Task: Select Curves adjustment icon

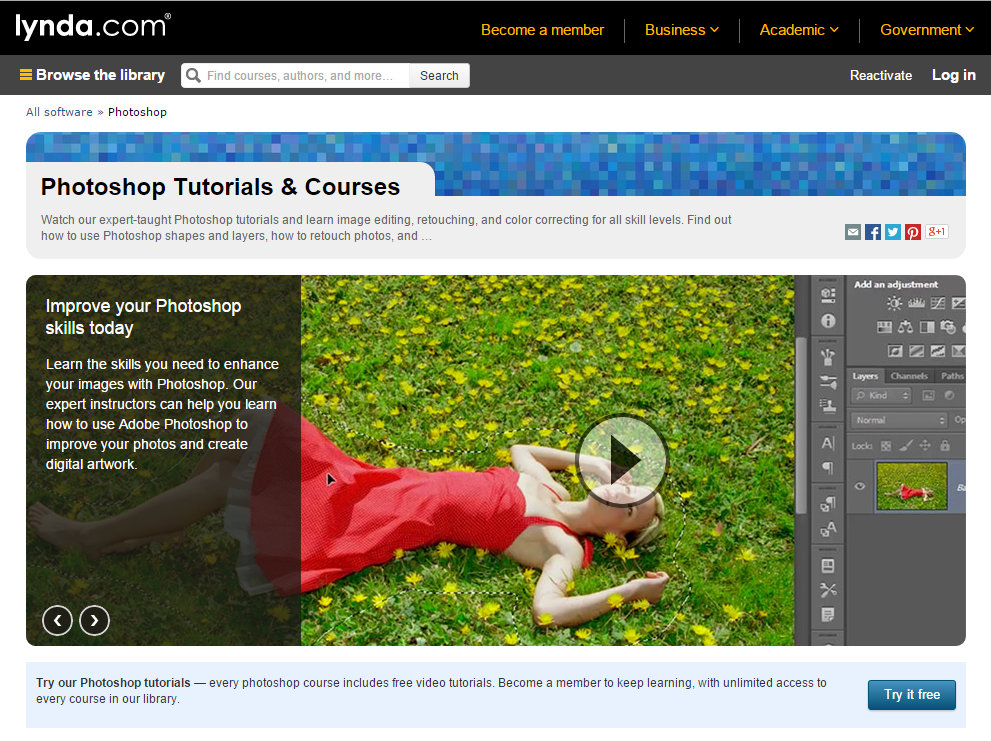Action: (938, 304)
